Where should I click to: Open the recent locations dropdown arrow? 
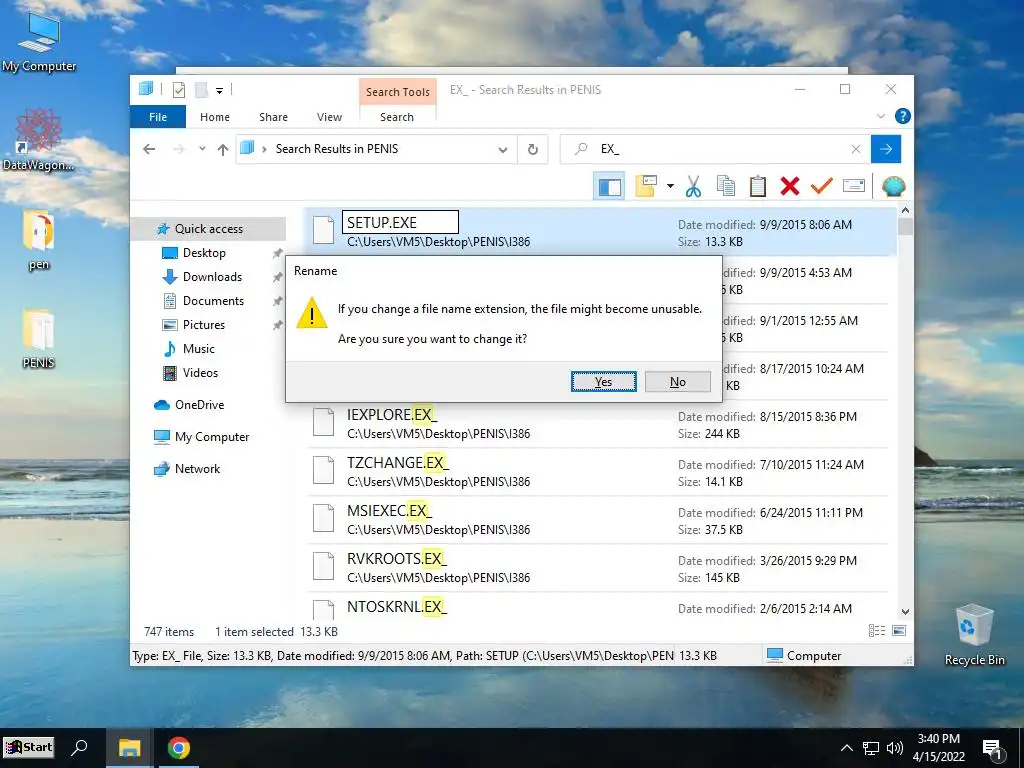202,149
